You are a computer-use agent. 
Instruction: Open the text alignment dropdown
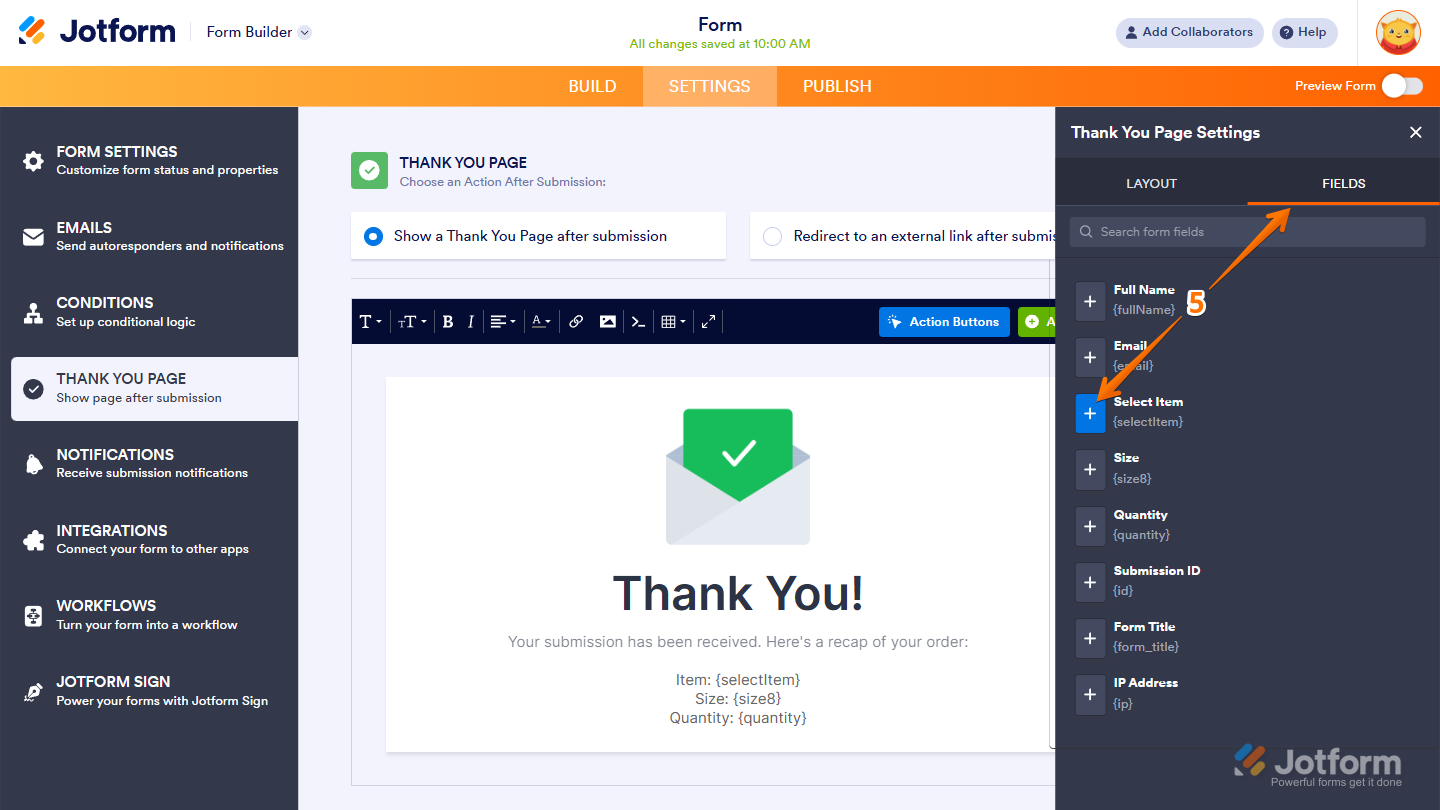pos(503,321)
